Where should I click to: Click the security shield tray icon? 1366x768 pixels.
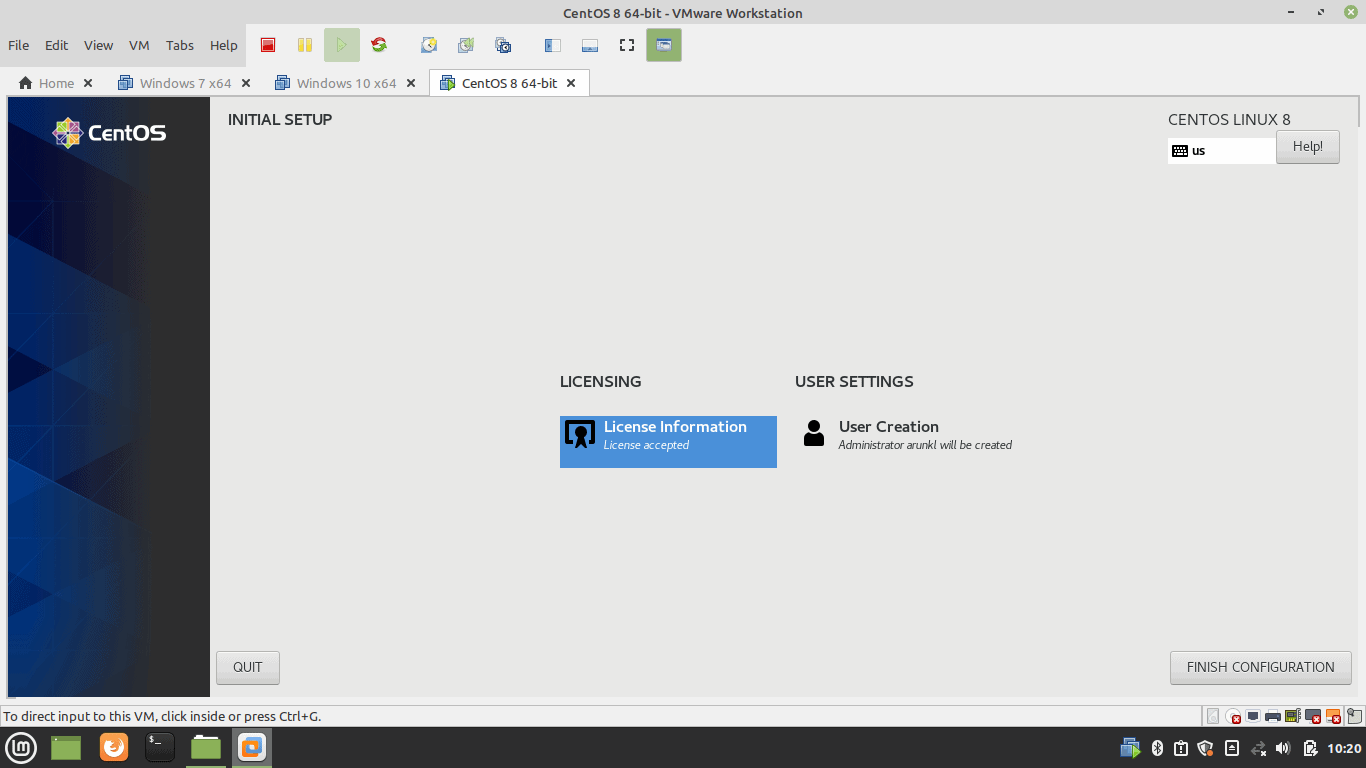point(1205,748)
